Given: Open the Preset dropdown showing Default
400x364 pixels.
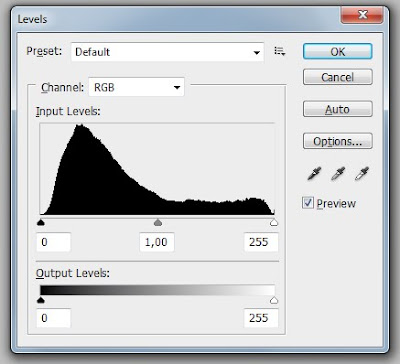Looking at the screenshot, I should [167, 52].
